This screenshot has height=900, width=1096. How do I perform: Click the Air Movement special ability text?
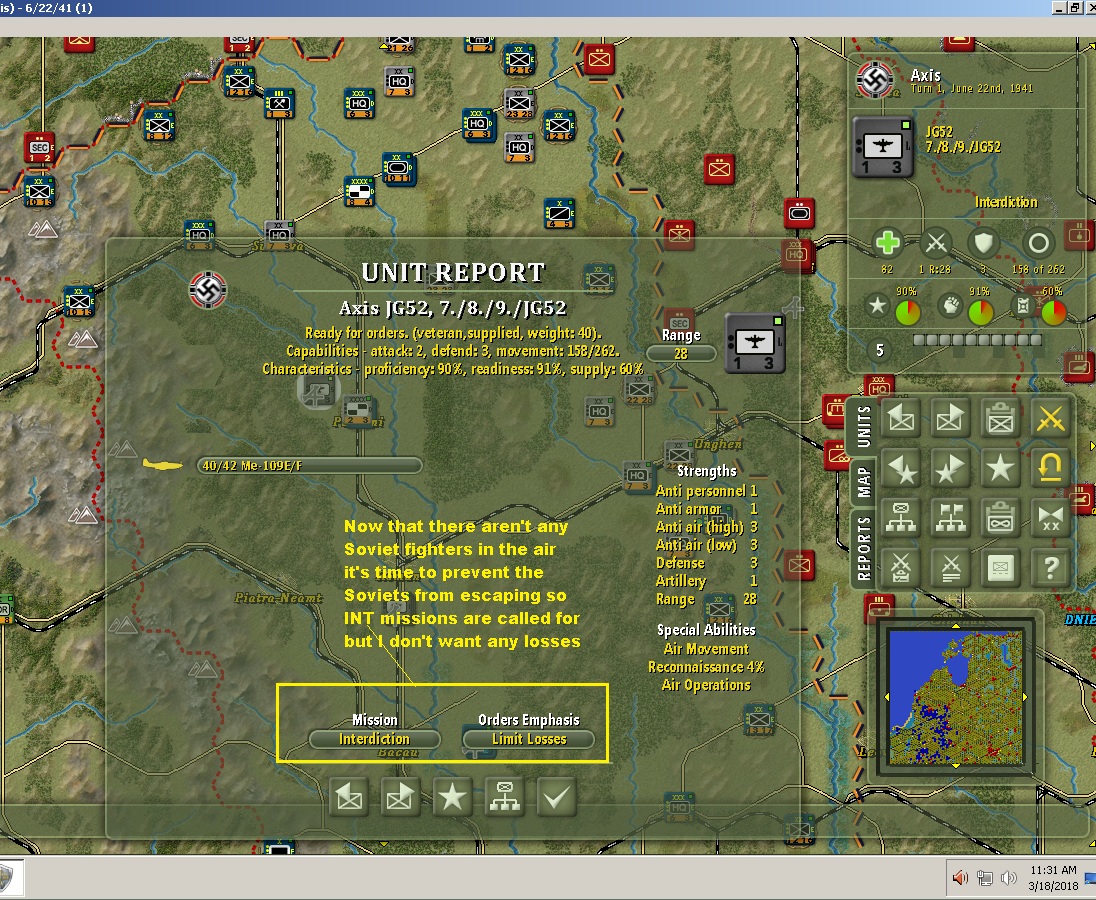[x=706, y=649]
